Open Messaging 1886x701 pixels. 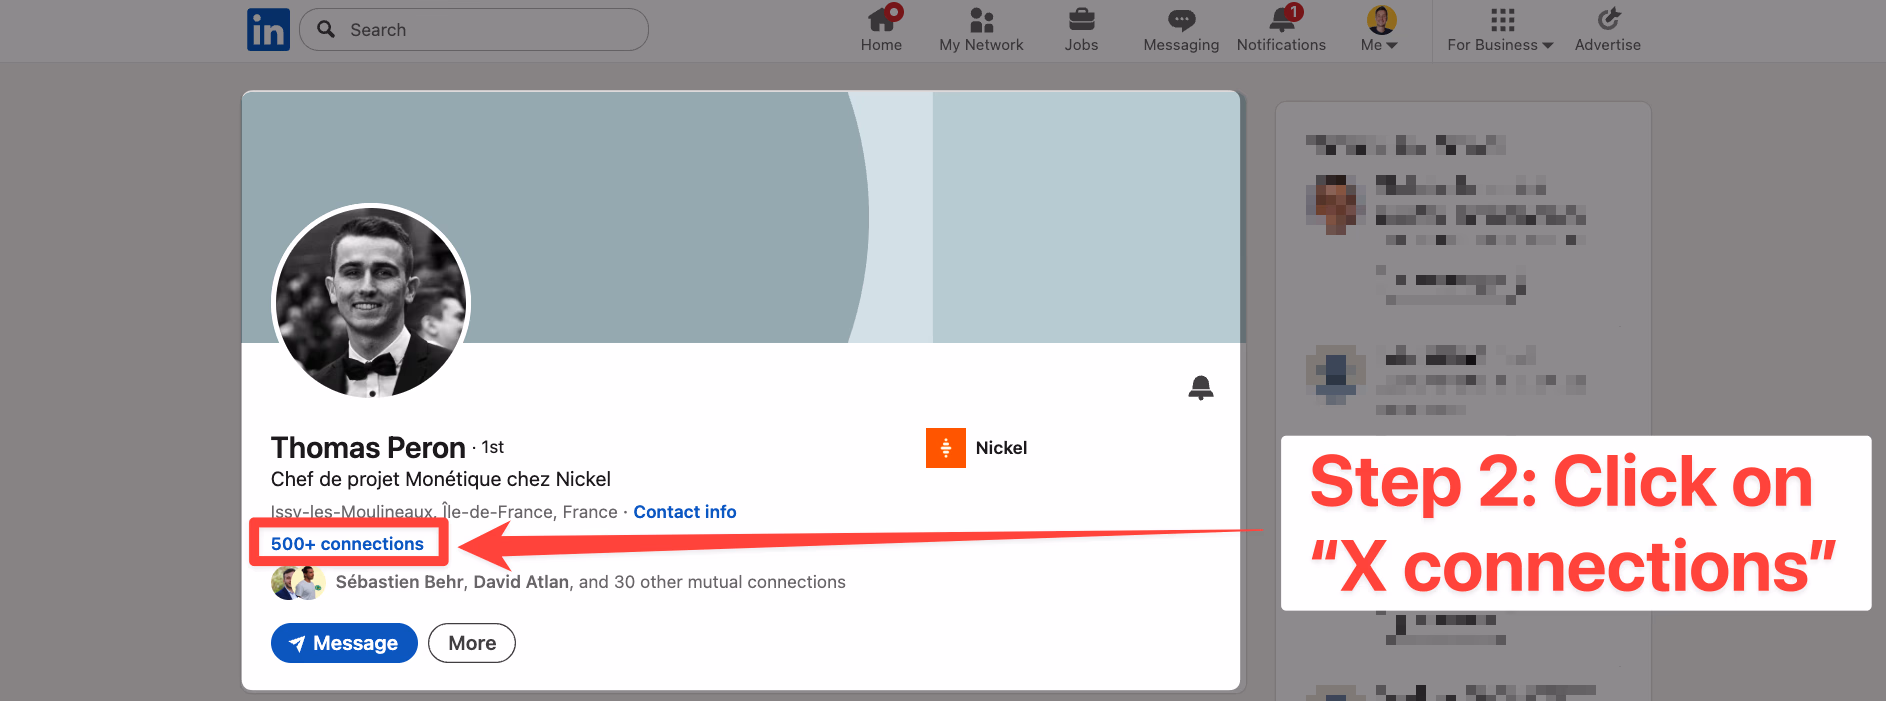point(1181,29)
